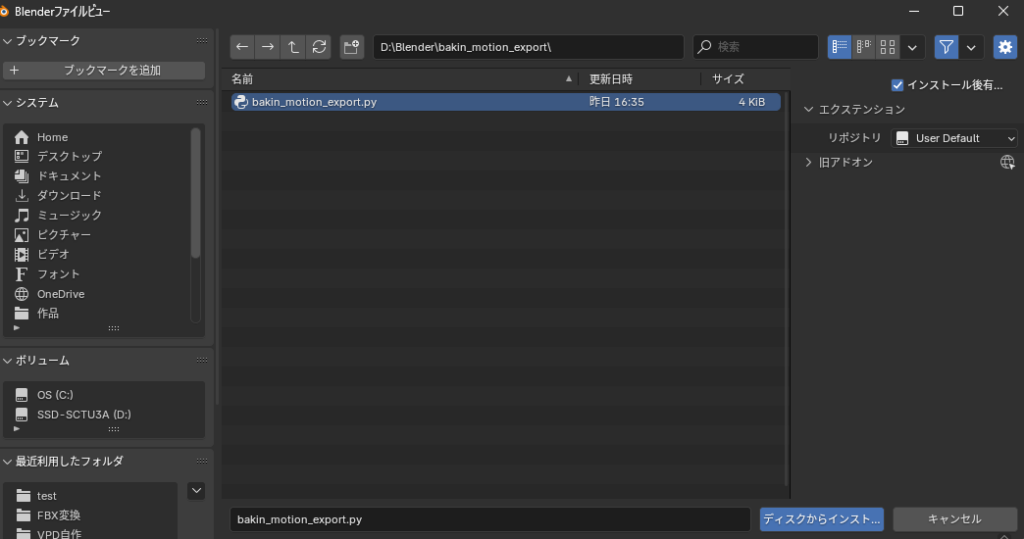
Task: Click the forward navigation arrow
Action: (x=267, y=47)
